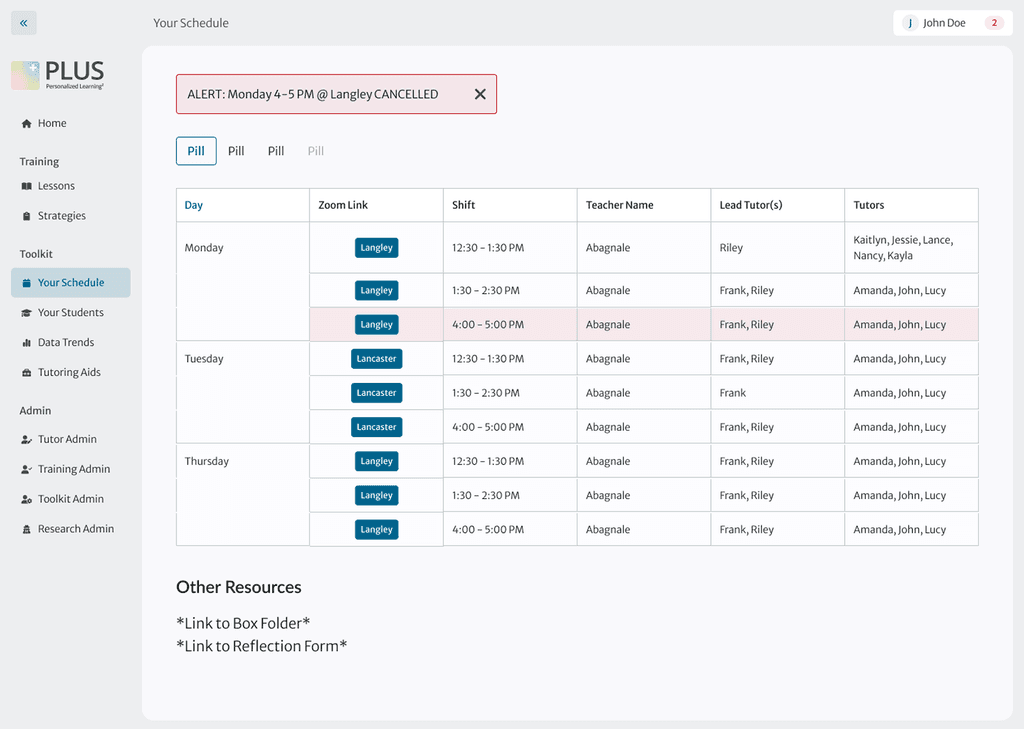Click the Research Admin icon
1024x729 pixels.
coord(26,530)
